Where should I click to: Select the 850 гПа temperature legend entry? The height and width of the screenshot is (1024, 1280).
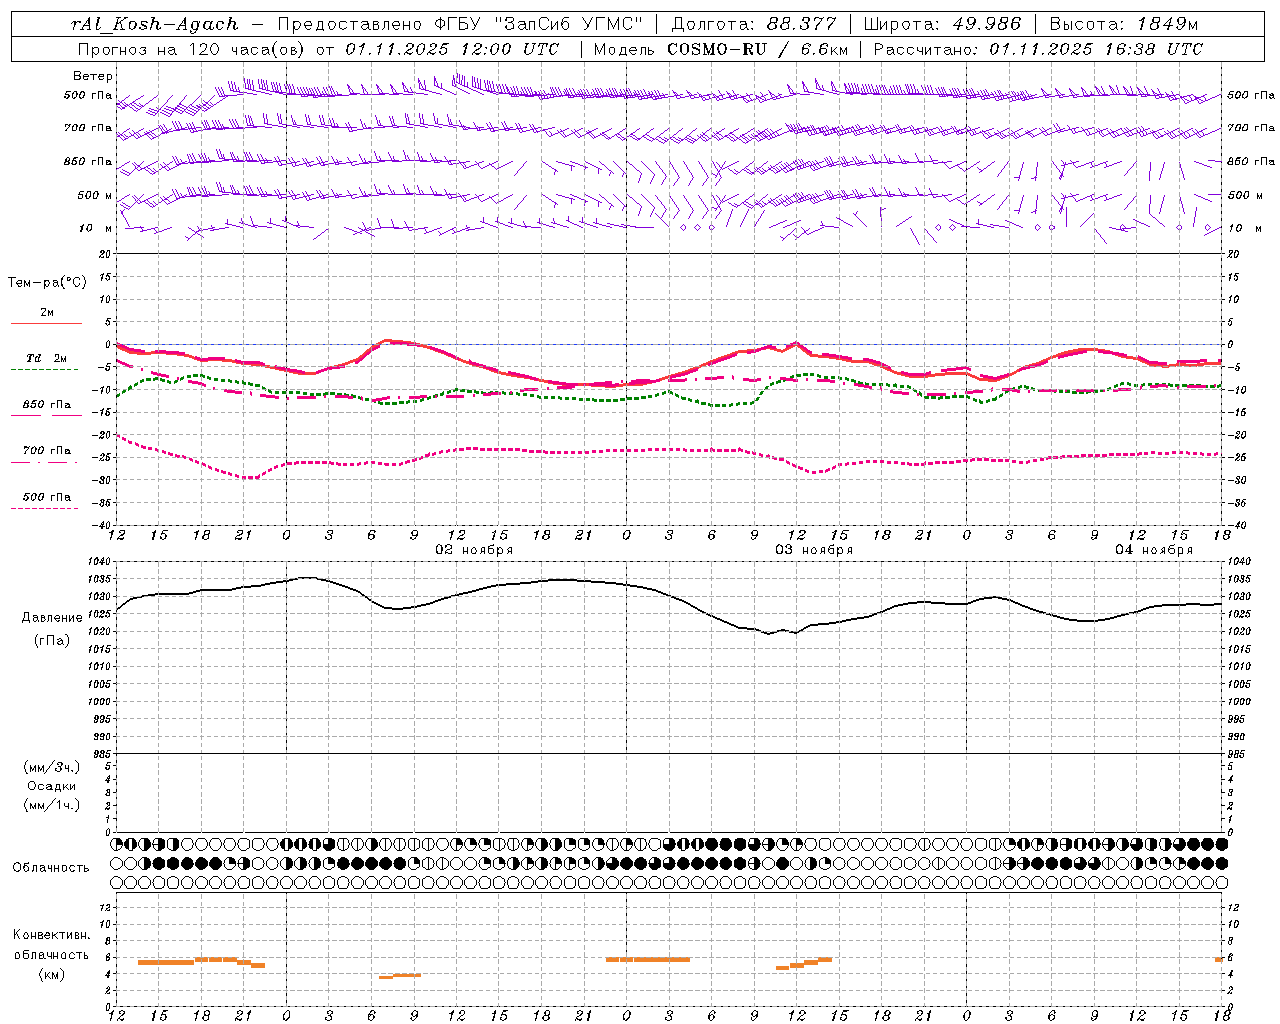pos(47,404)
